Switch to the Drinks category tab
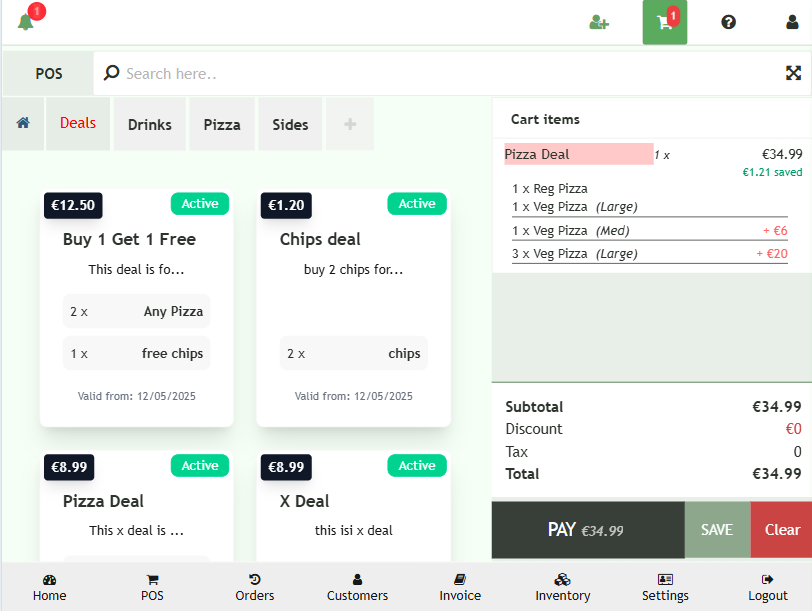 click(x=150, y=124)
